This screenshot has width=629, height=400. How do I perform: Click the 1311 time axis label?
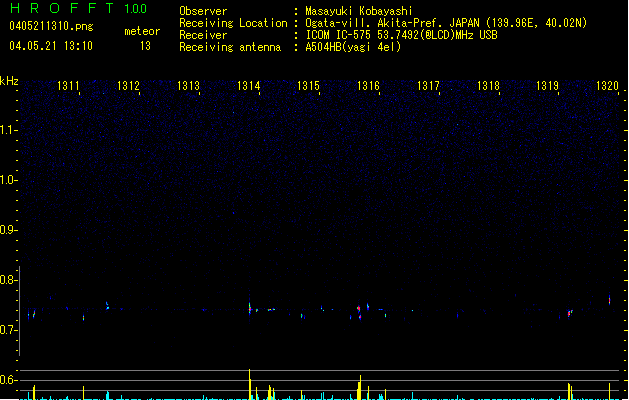tap(68, 85)
